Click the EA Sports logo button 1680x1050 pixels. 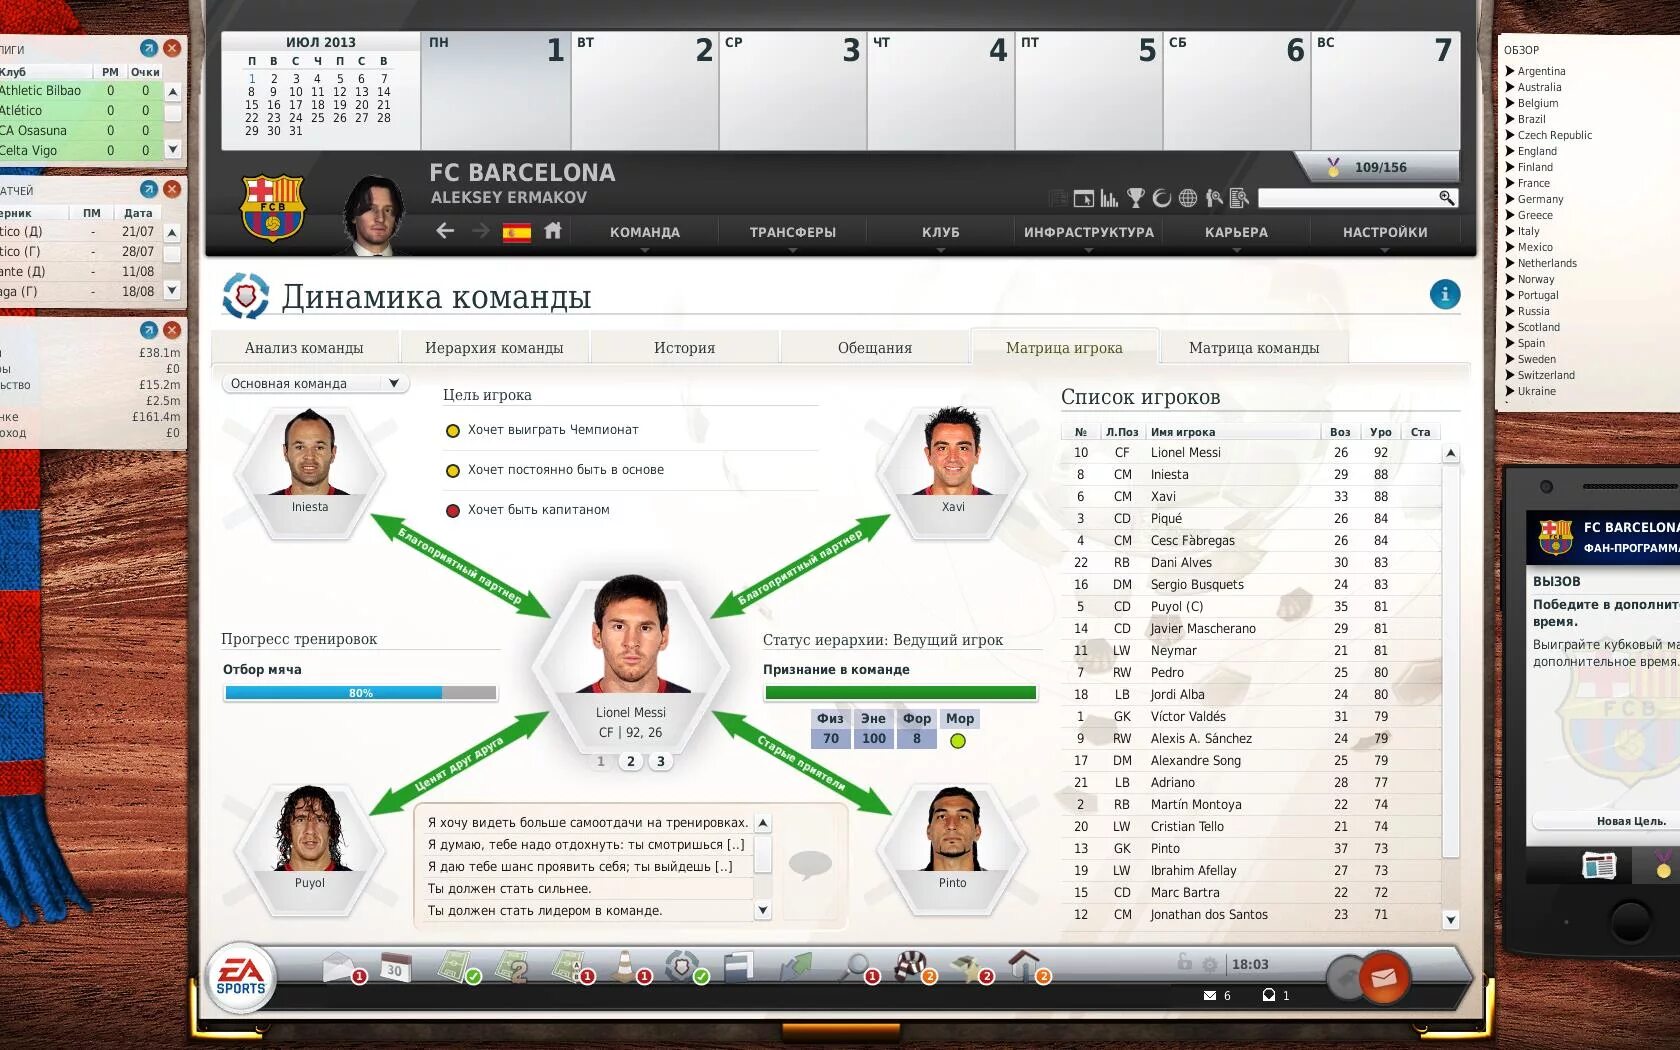pos(241,977)
